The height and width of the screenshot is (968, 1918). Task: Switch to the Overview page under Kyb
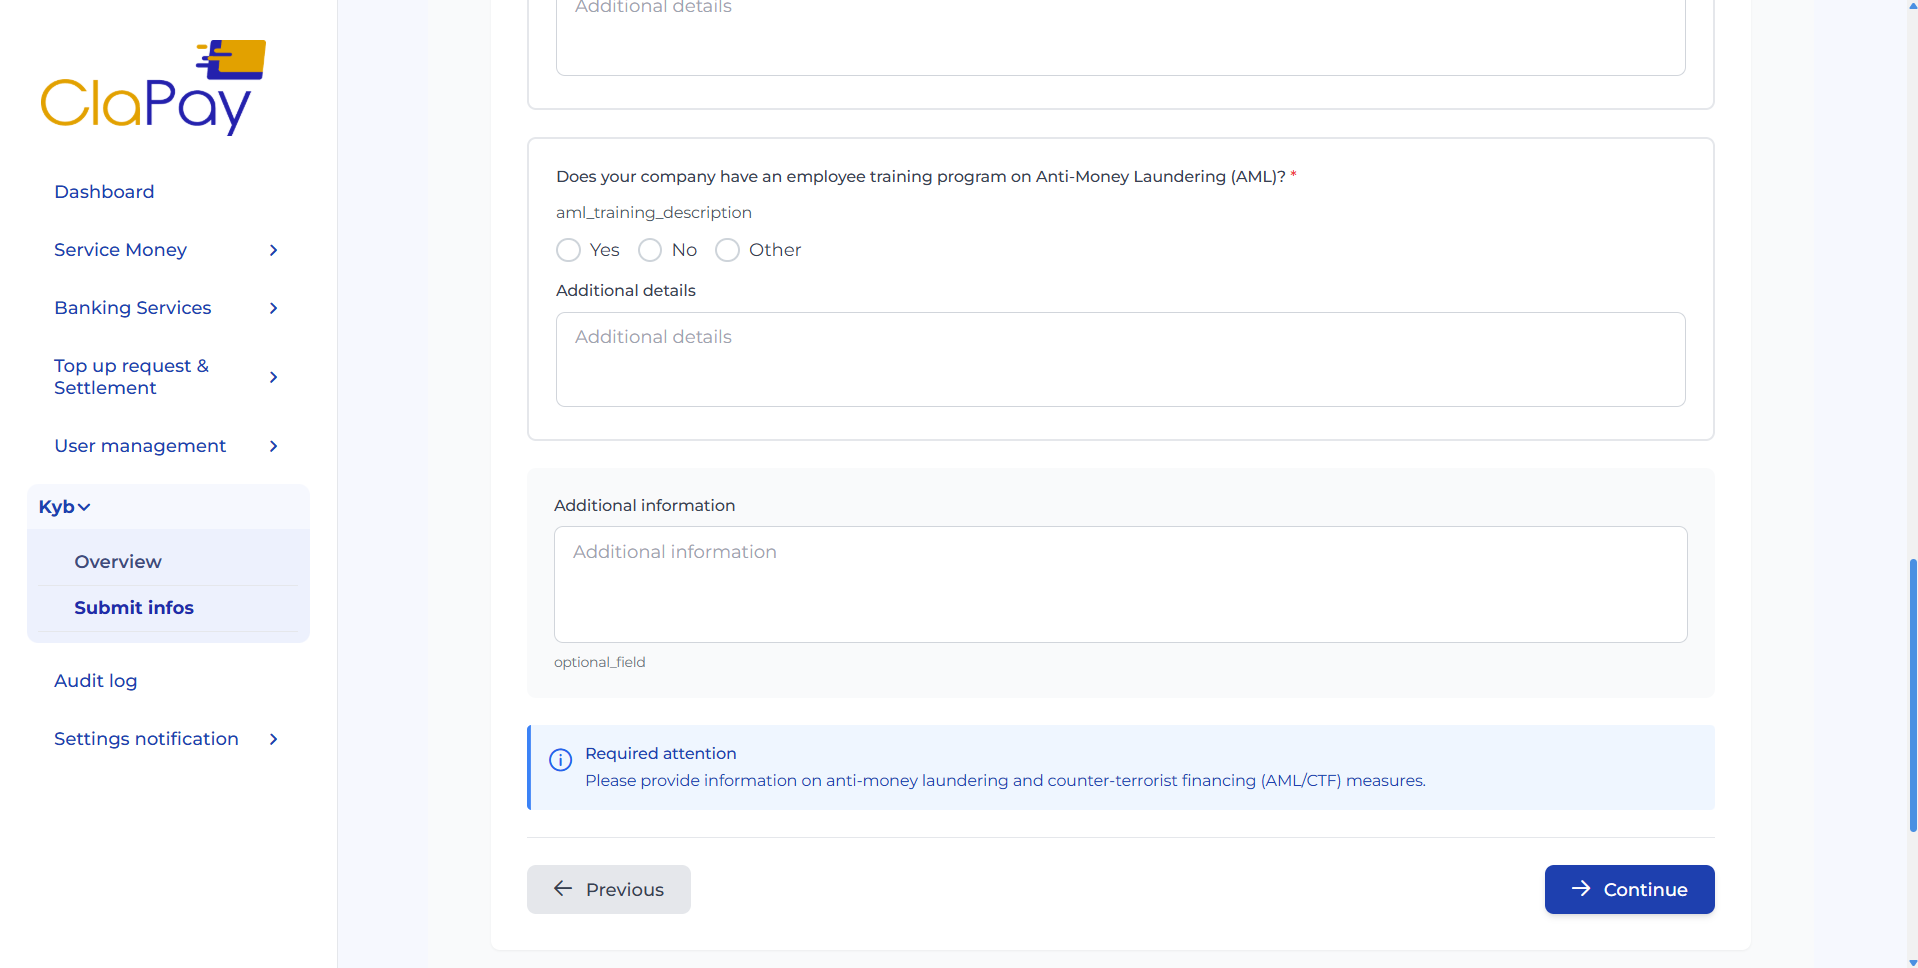pos(117,561)
